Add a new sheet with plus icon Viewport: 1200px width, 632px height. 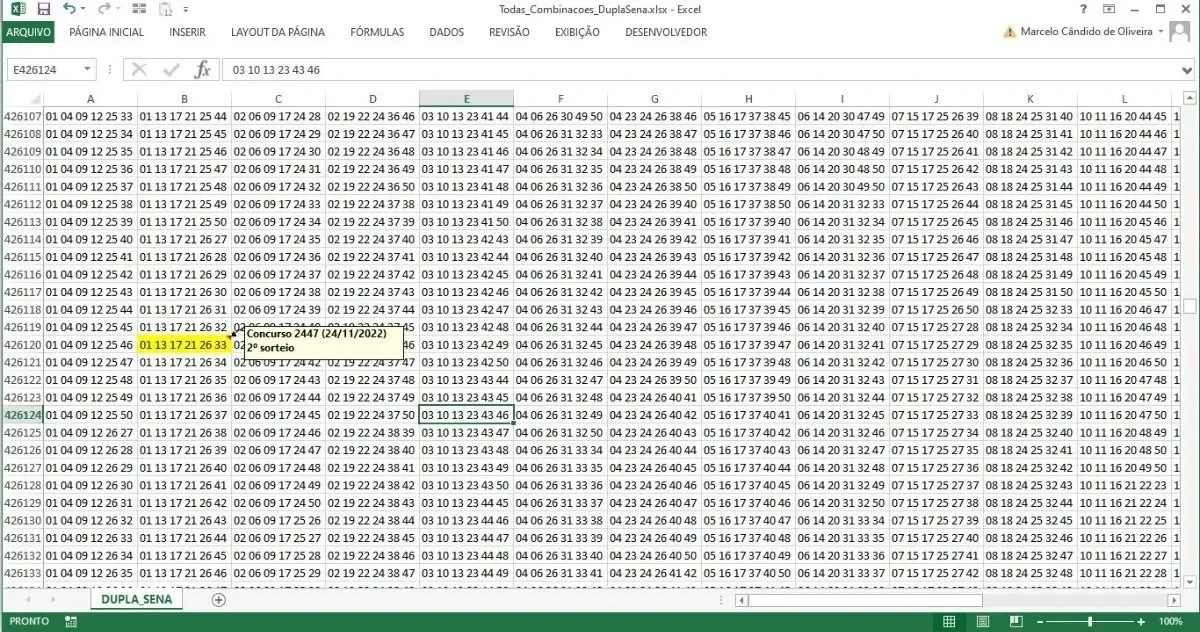pos(218,600)
